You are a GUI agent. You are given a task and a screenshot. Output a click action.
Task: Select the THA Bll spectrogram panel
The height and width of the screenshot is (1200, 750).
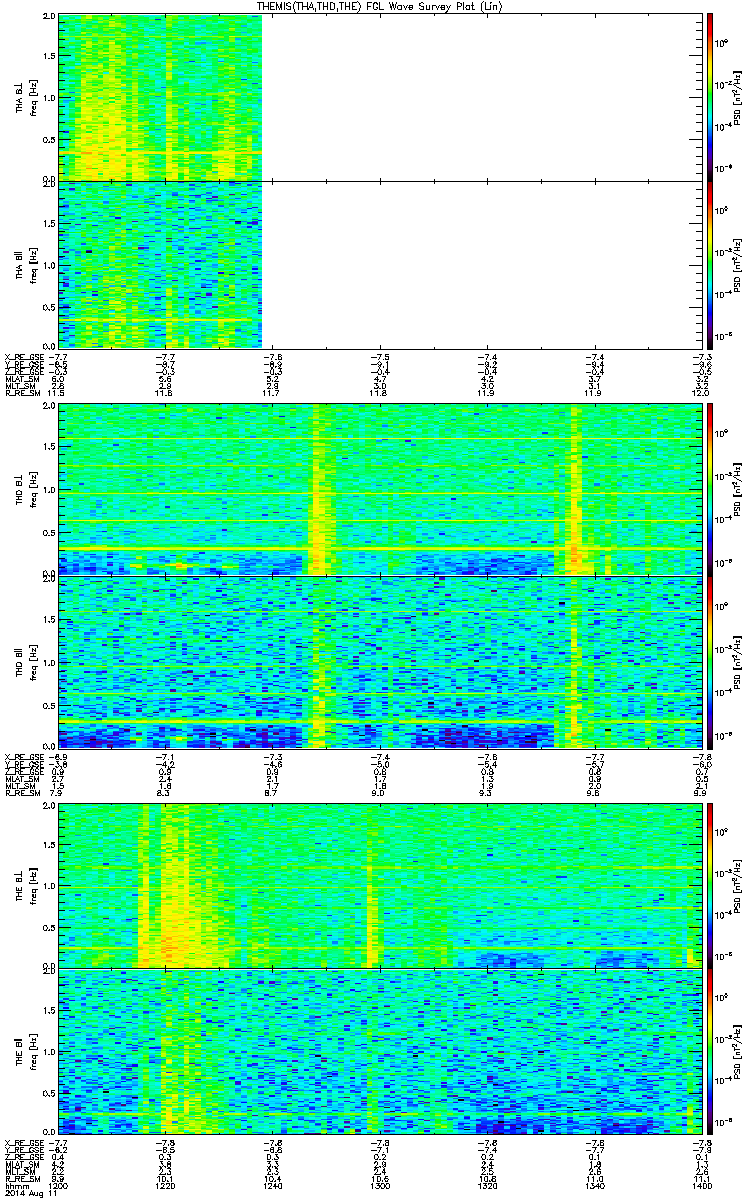point(379,264)
